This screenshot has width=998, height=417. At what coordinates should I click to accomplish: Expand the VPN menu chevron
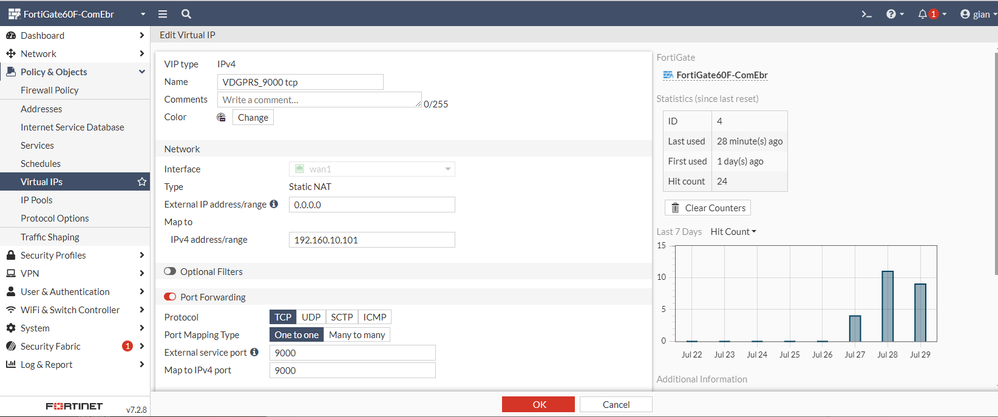coord(142,274)
